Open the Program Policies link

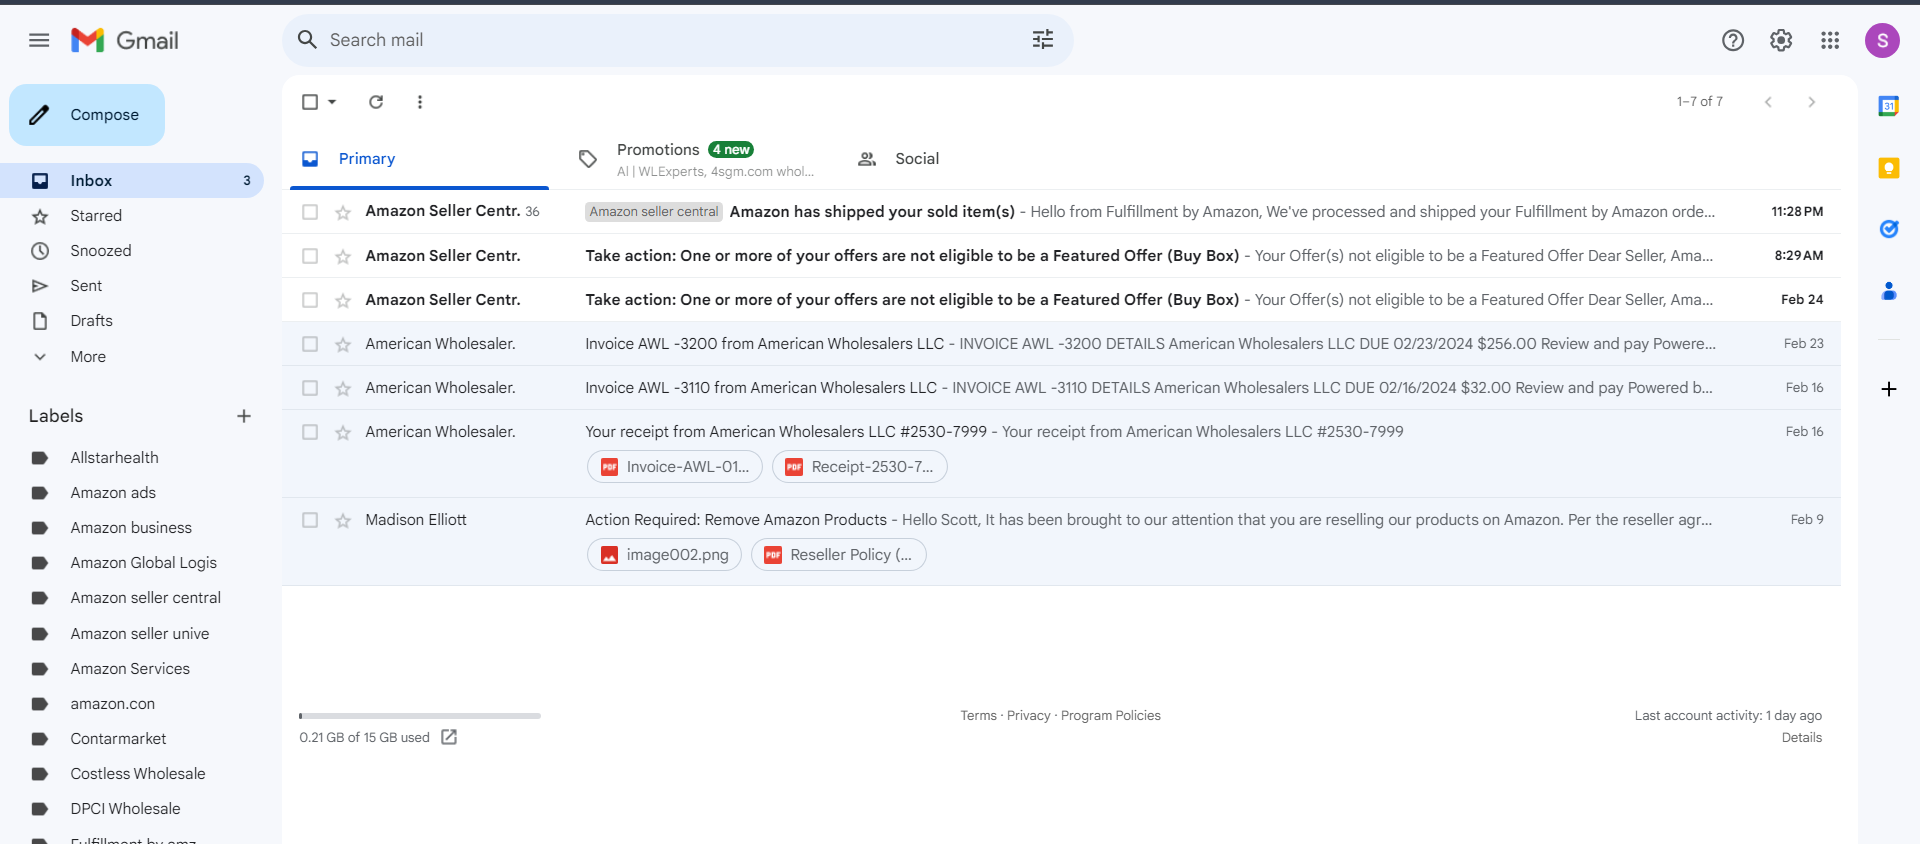pyautogui.click(x=1110, y=716)
